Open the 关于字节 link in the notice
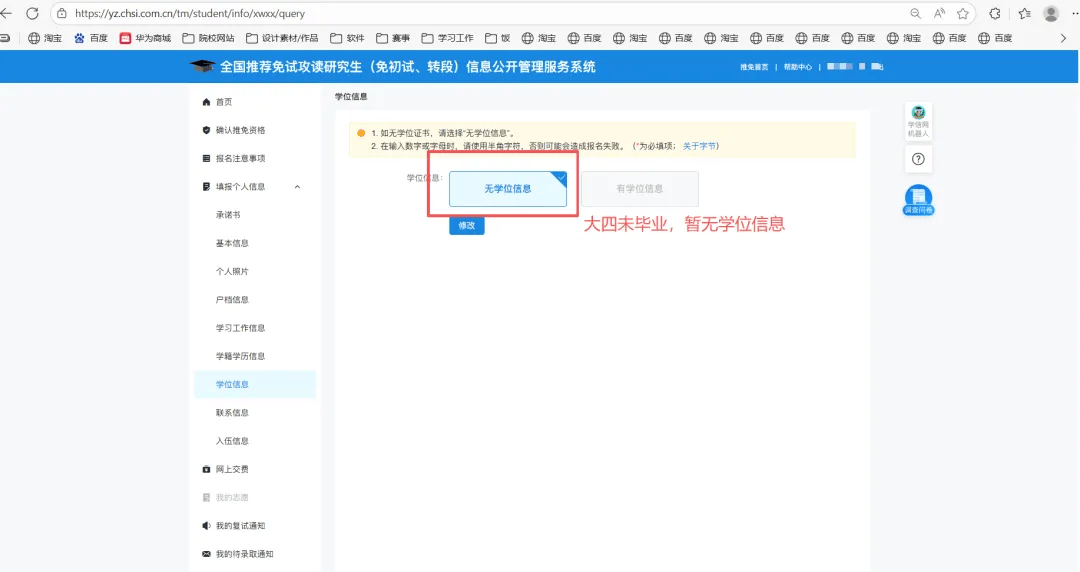The image size is (1080, 572). point(699,146)
